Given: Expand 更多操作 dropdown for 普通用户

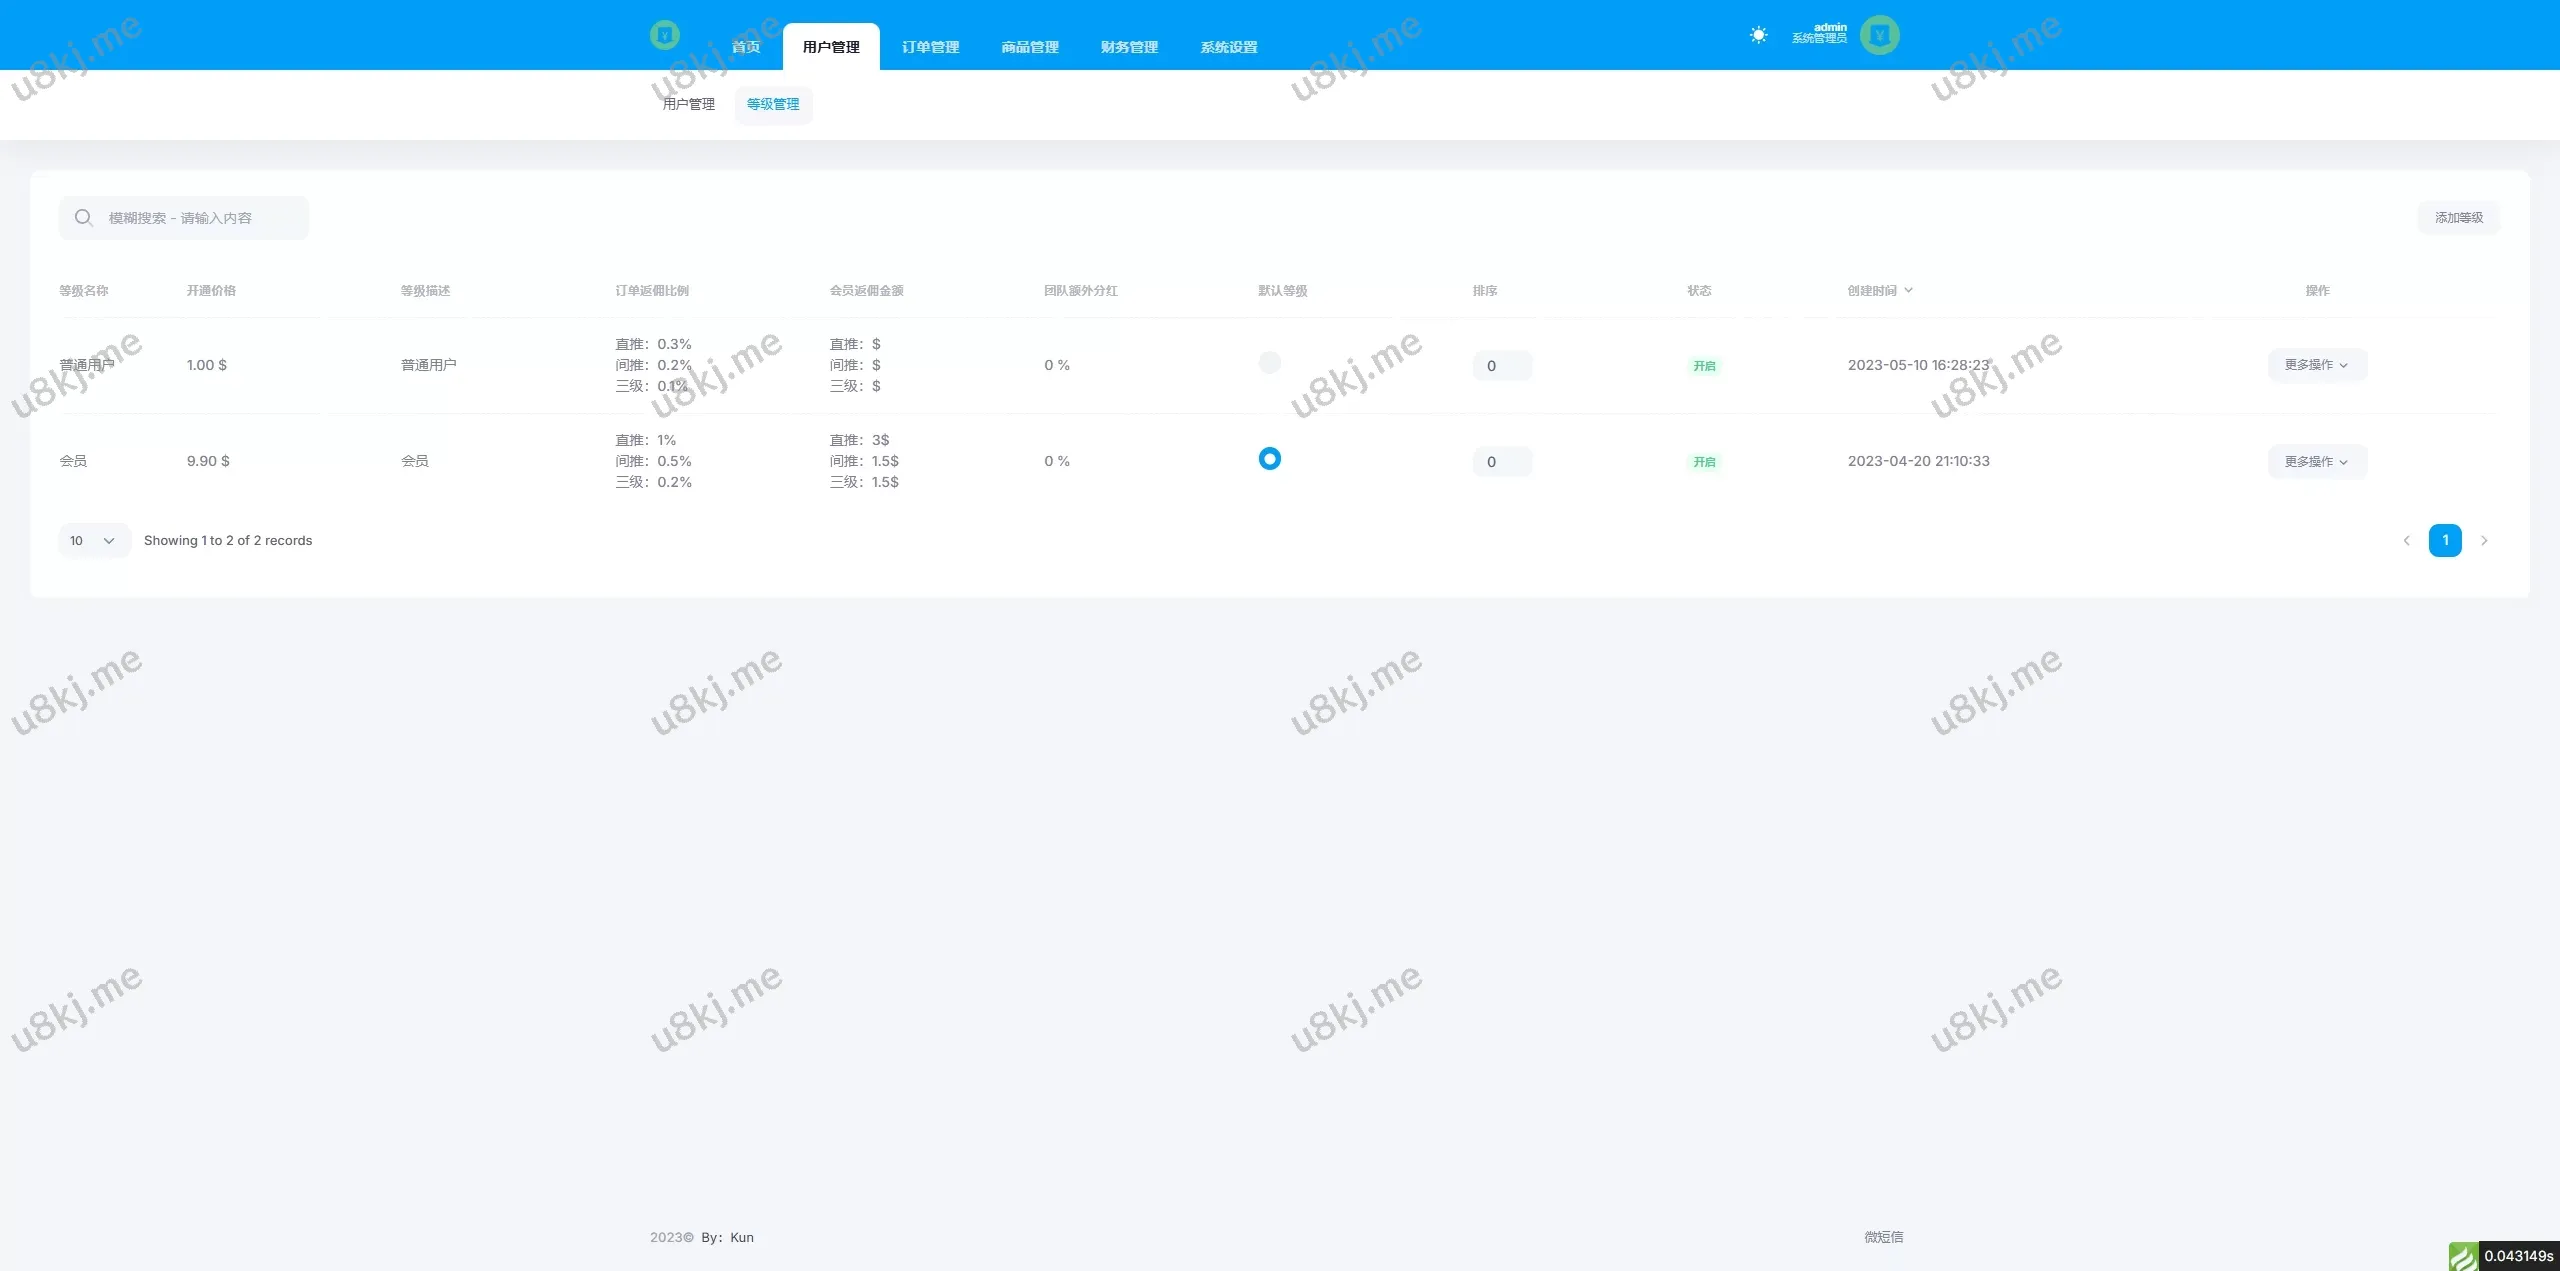Looking at the screenshot, I should [x=2316, y=365].
